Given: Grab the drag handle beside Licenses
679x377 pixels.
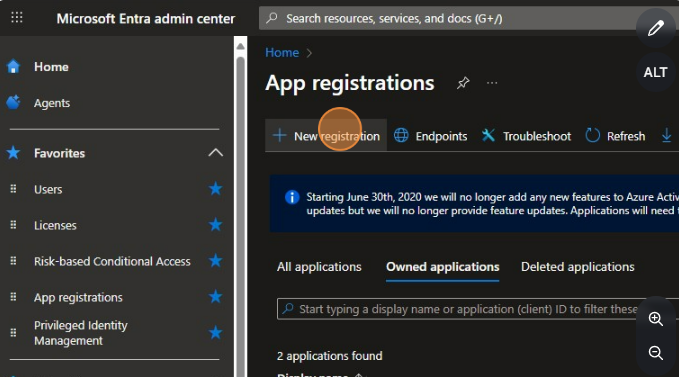Looking at the screenshot, I should 13,225.
